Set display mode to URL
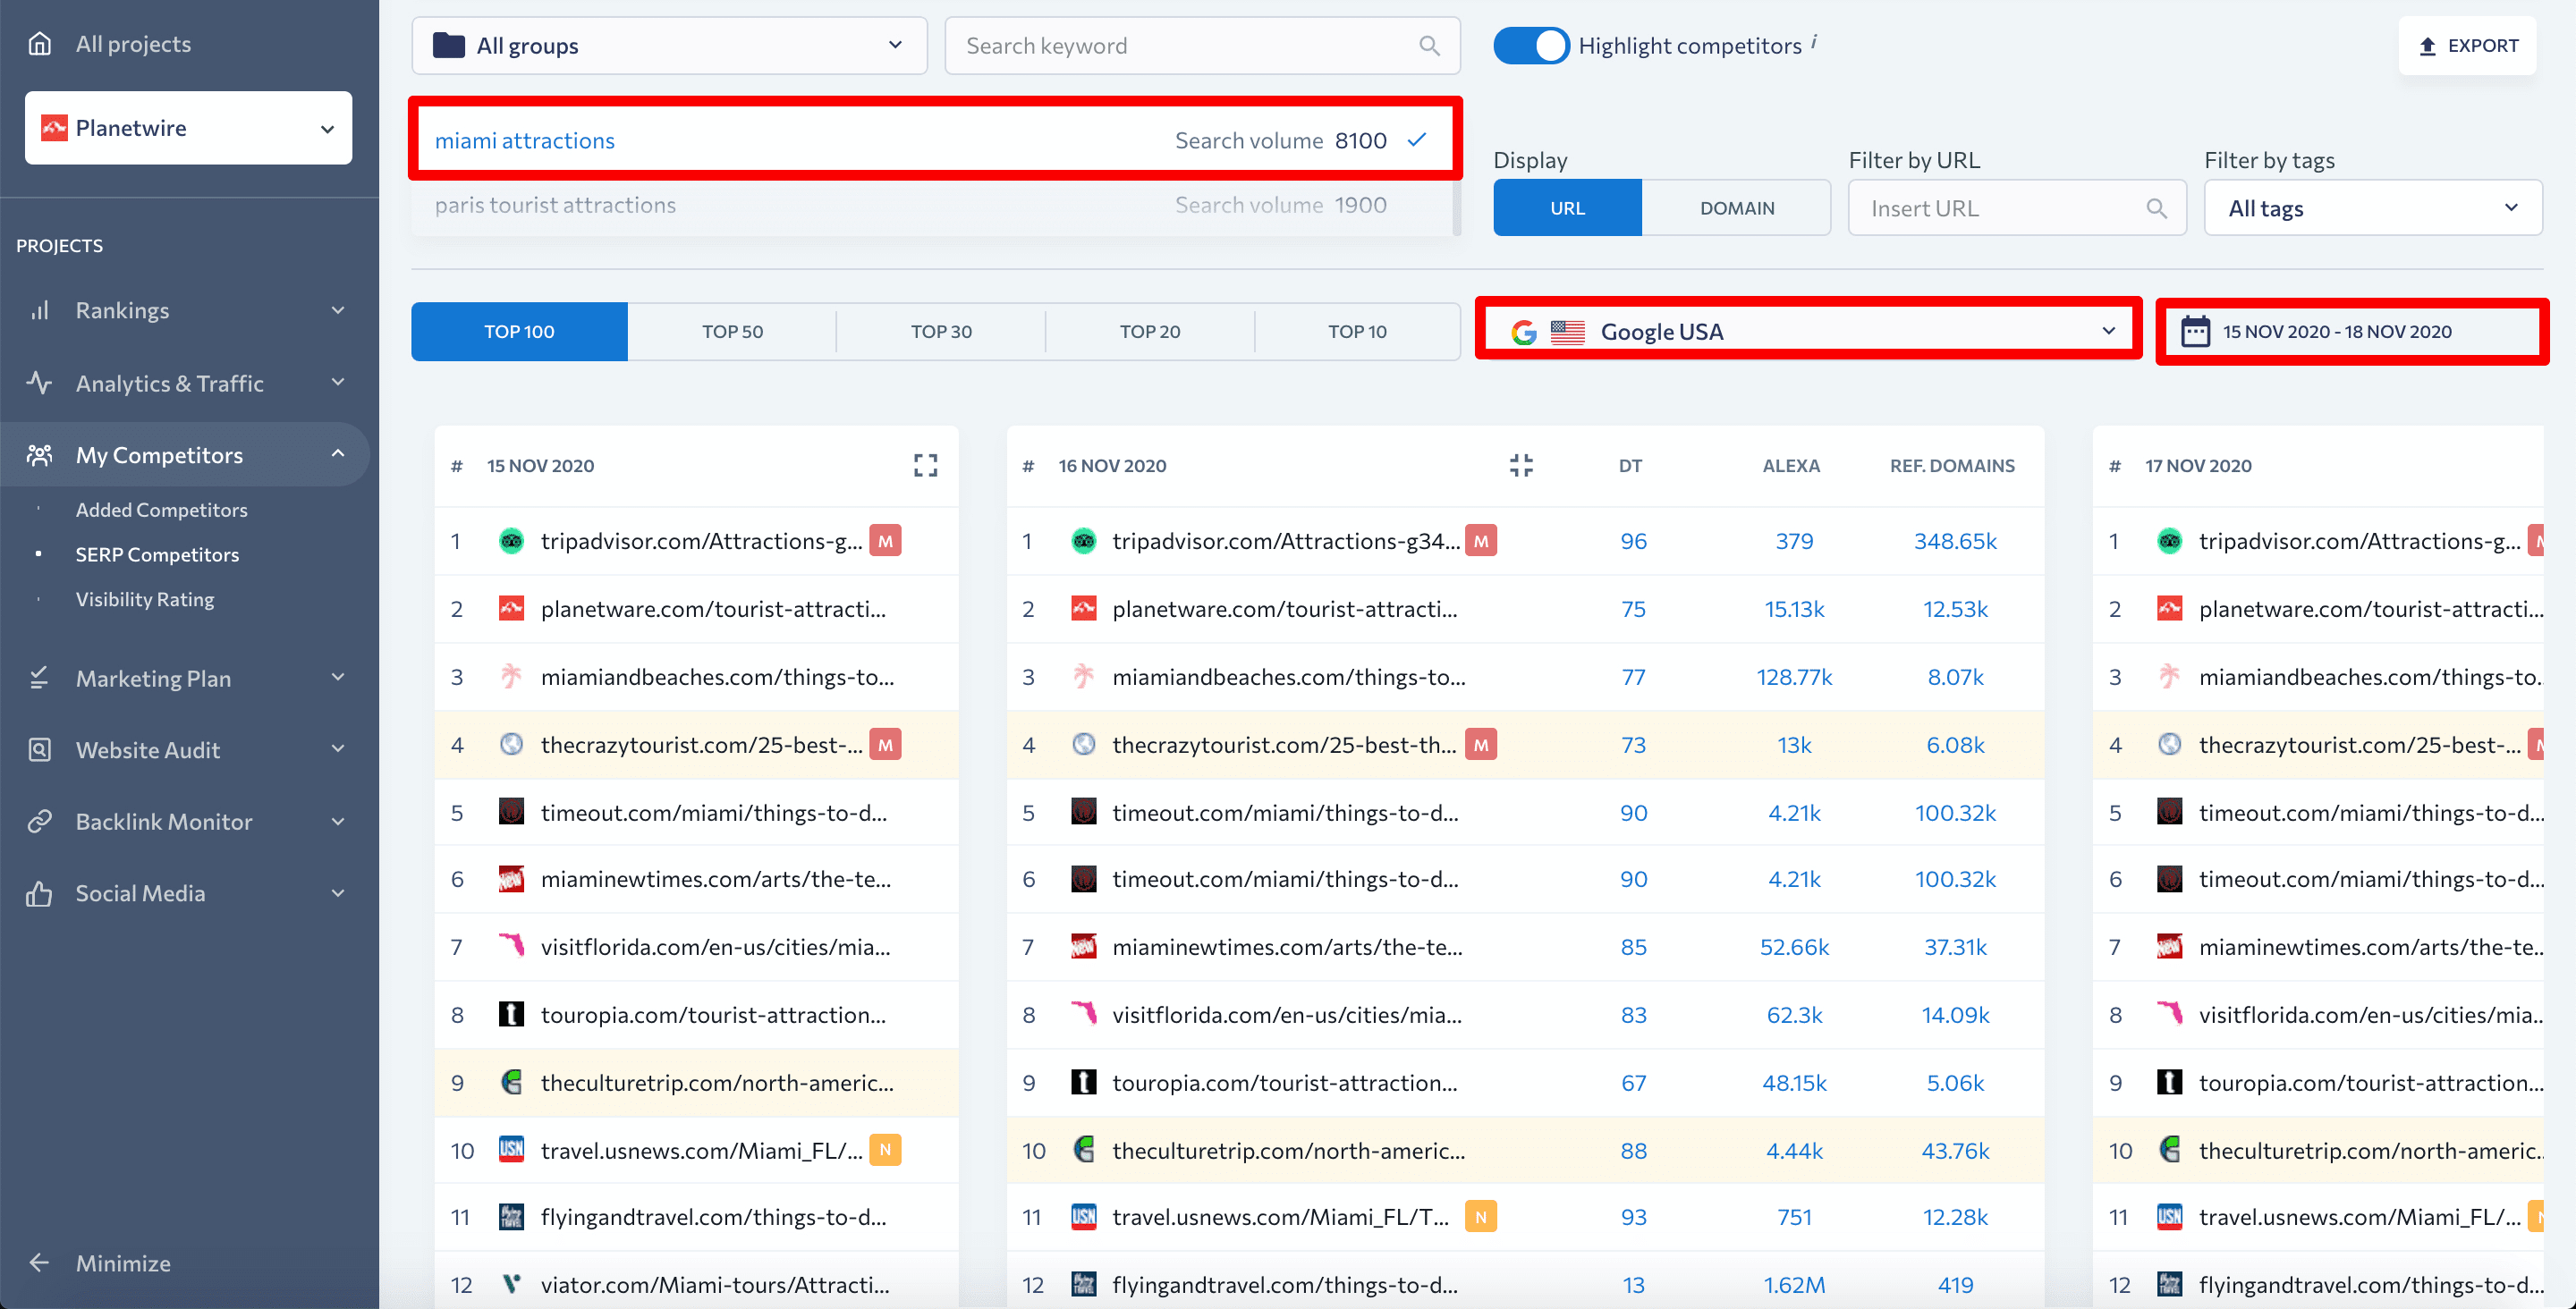 1567,208
